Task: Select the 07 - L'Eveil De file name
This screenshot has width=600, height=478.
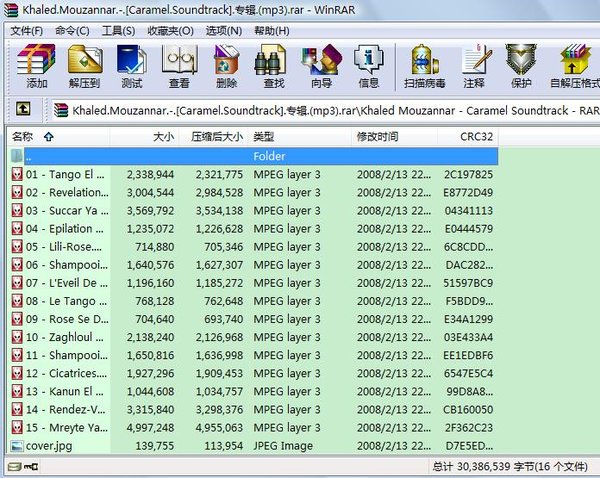Action: click(x=67, y=283)
